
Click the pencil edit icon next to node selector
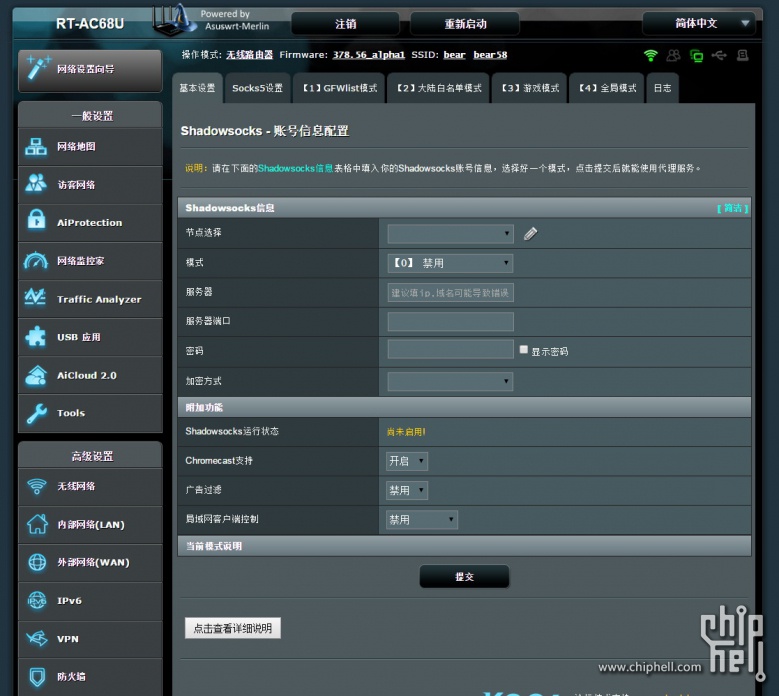tap(530, 233)
